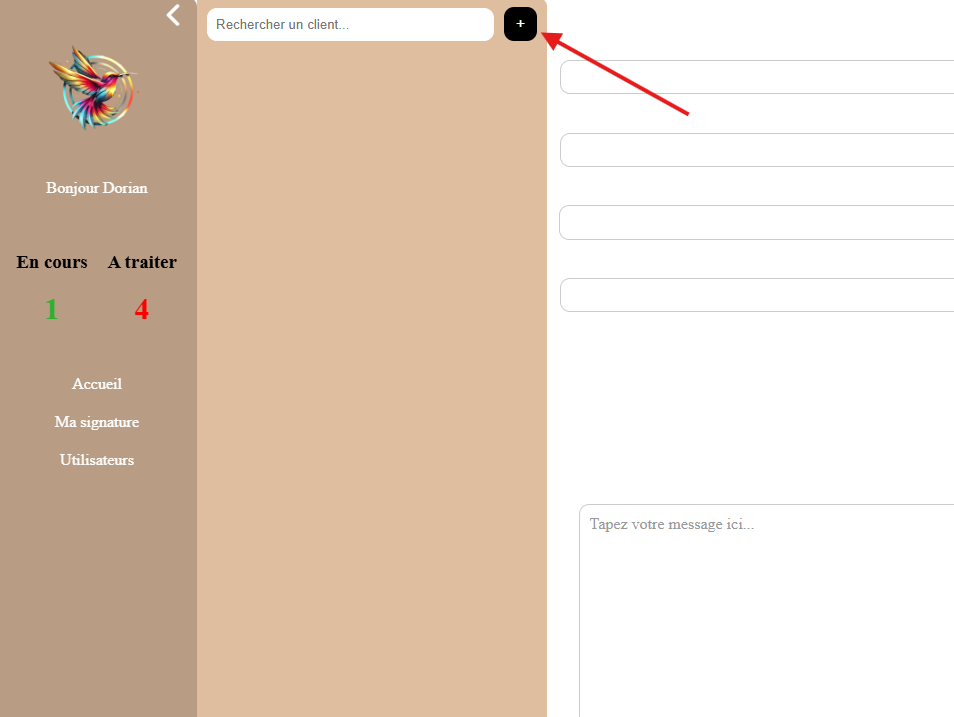
Task: Collapse the sidebar with the chevron arrow
Action: (x=174, y=15)
